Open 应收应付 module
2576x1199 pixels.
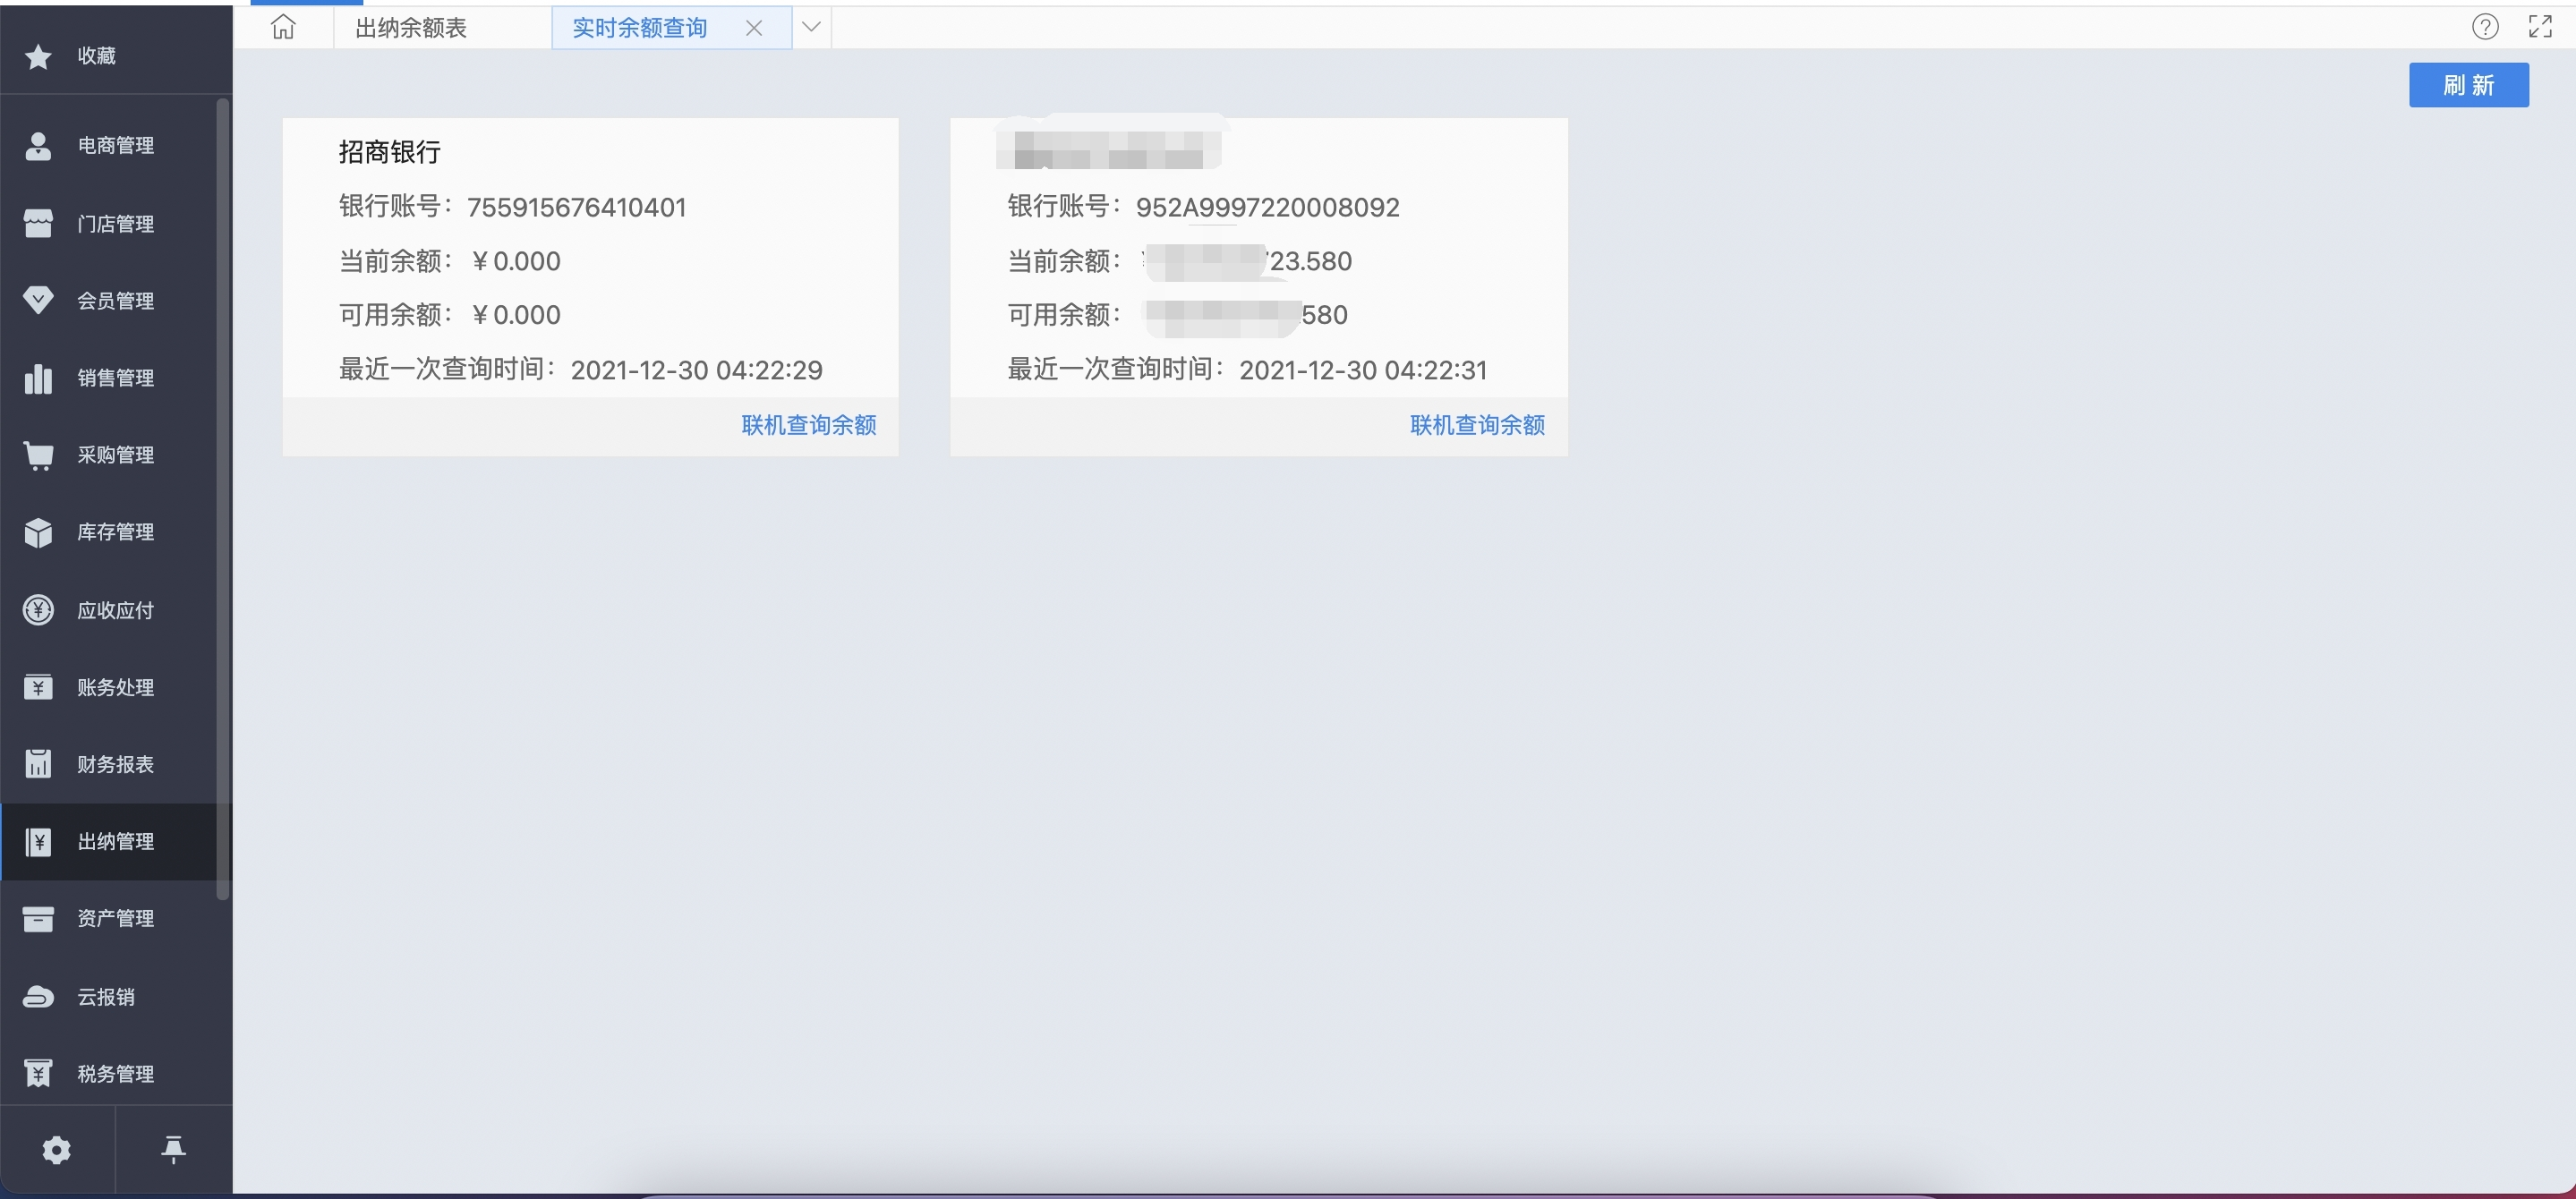pos(115,609)
